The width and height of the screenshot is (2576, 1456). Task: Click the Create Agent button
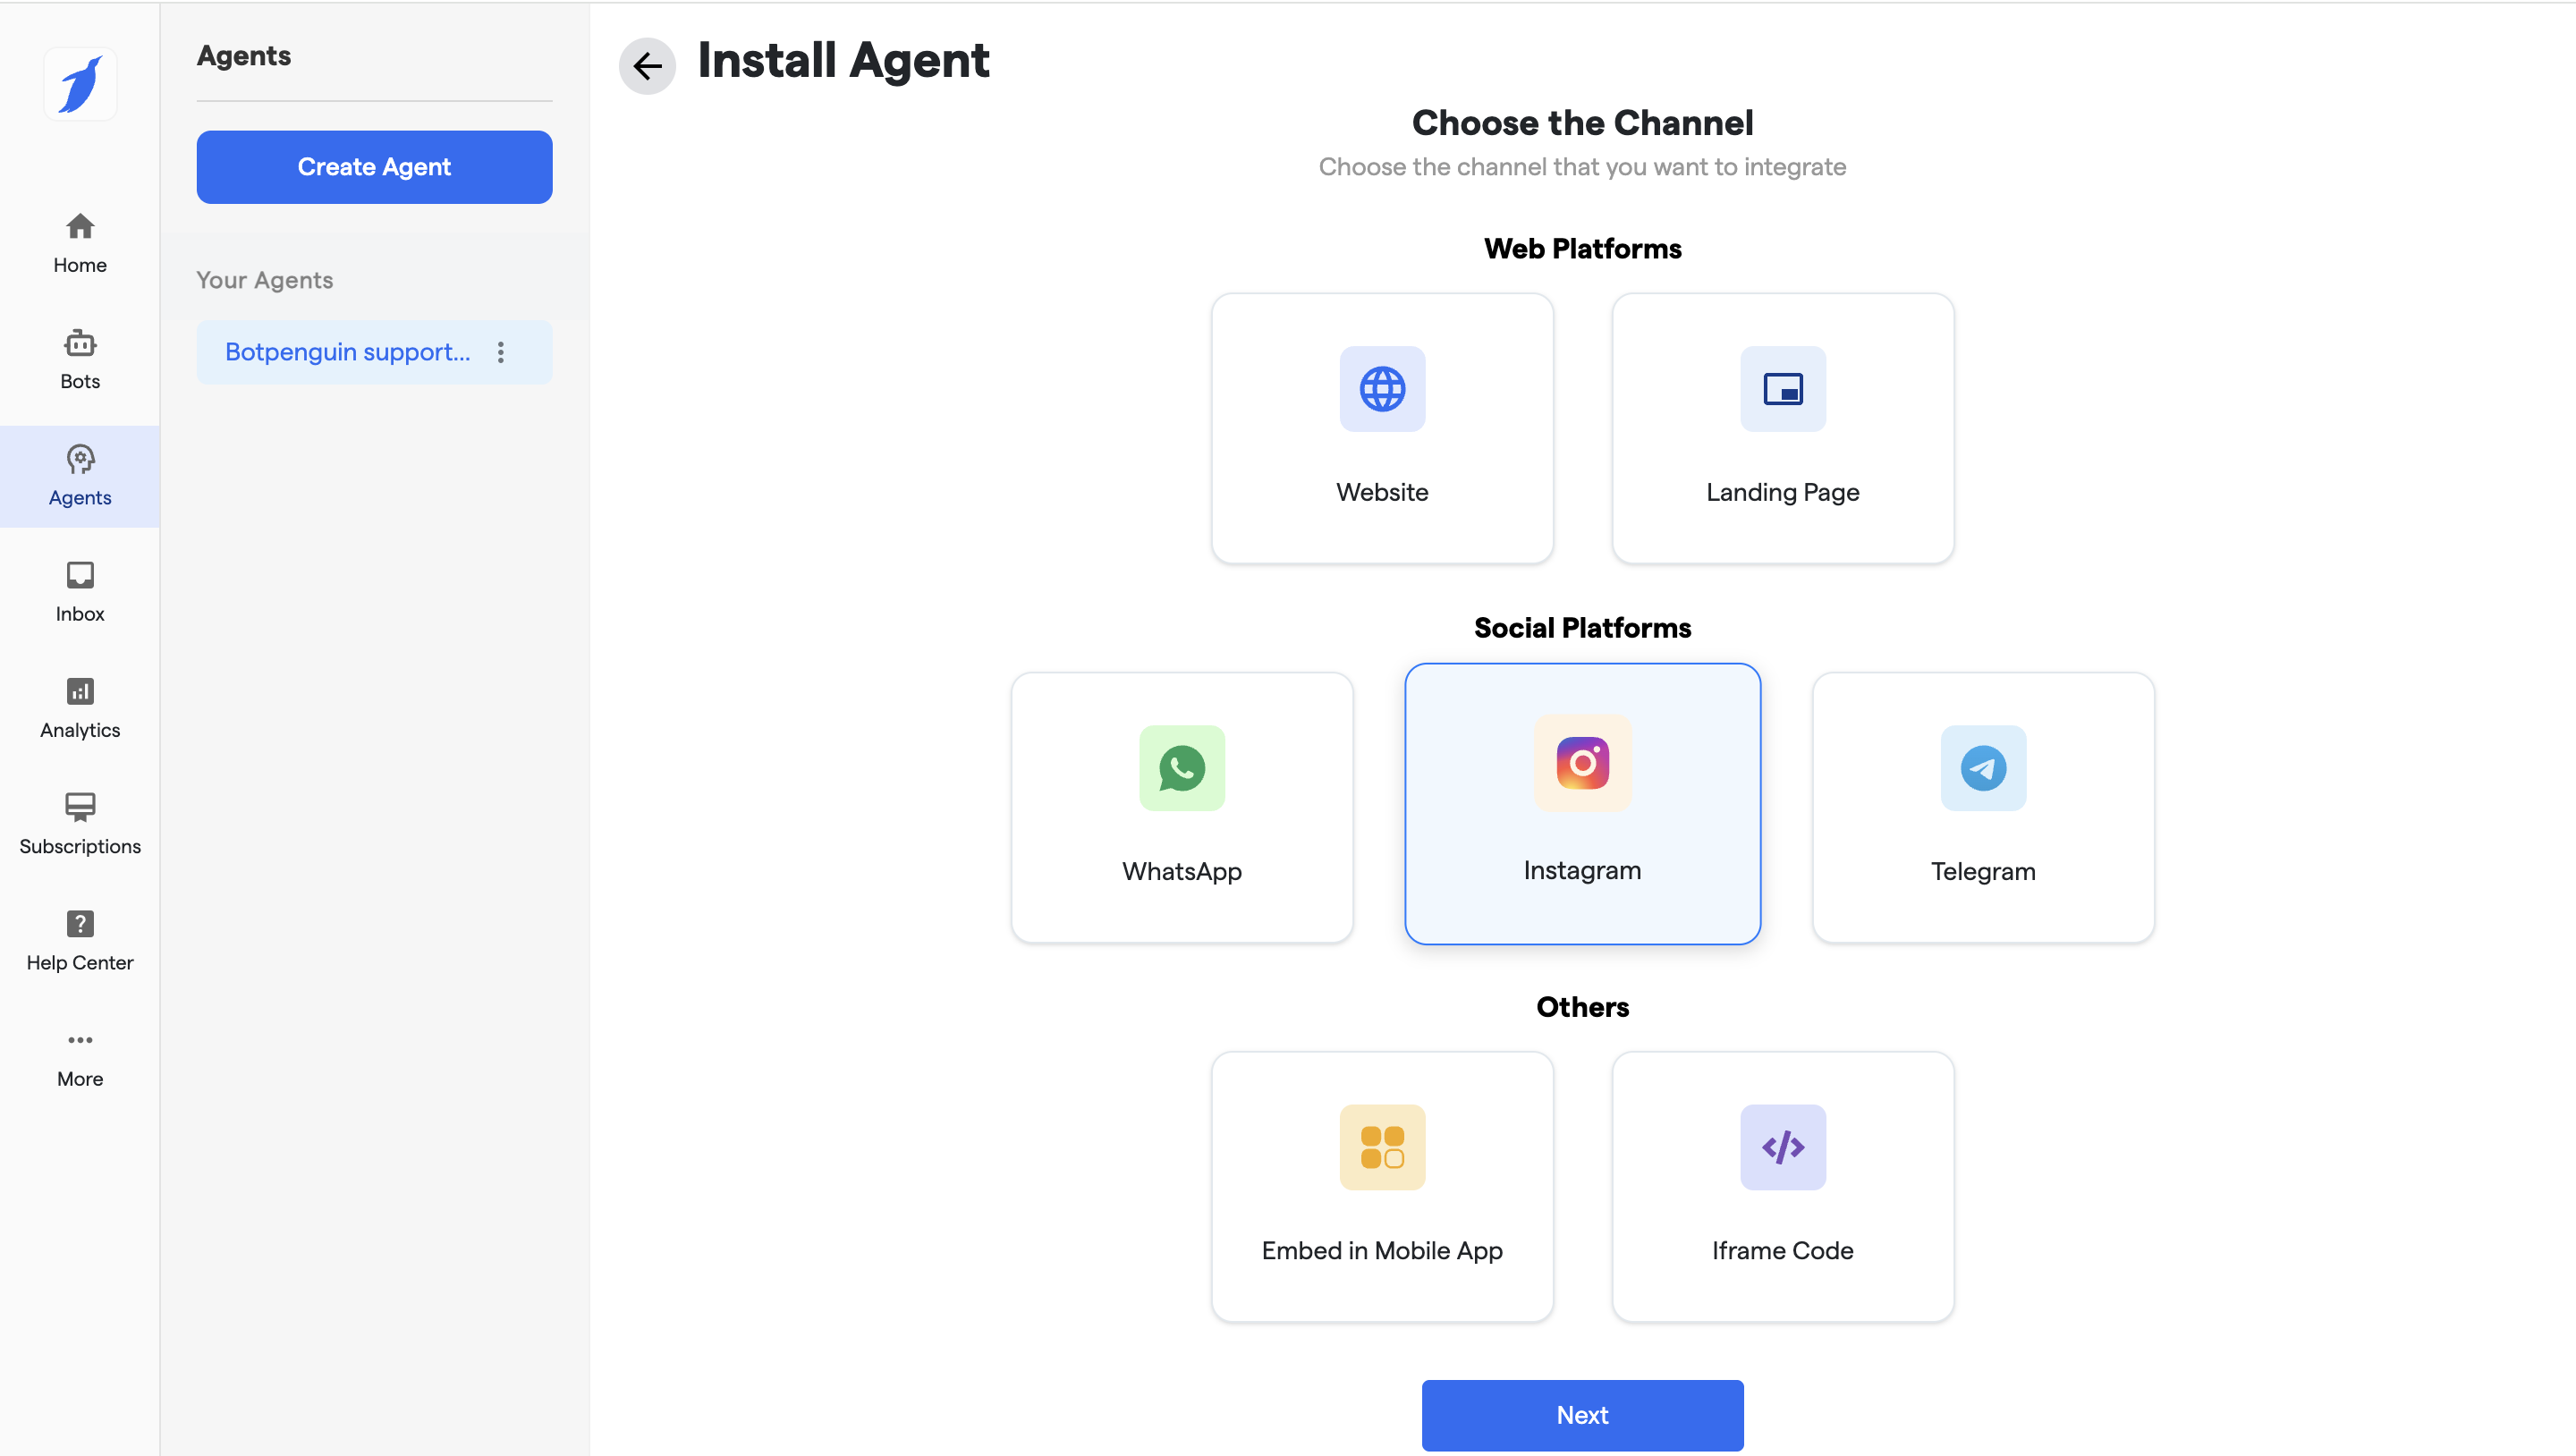tap(374, 167)
